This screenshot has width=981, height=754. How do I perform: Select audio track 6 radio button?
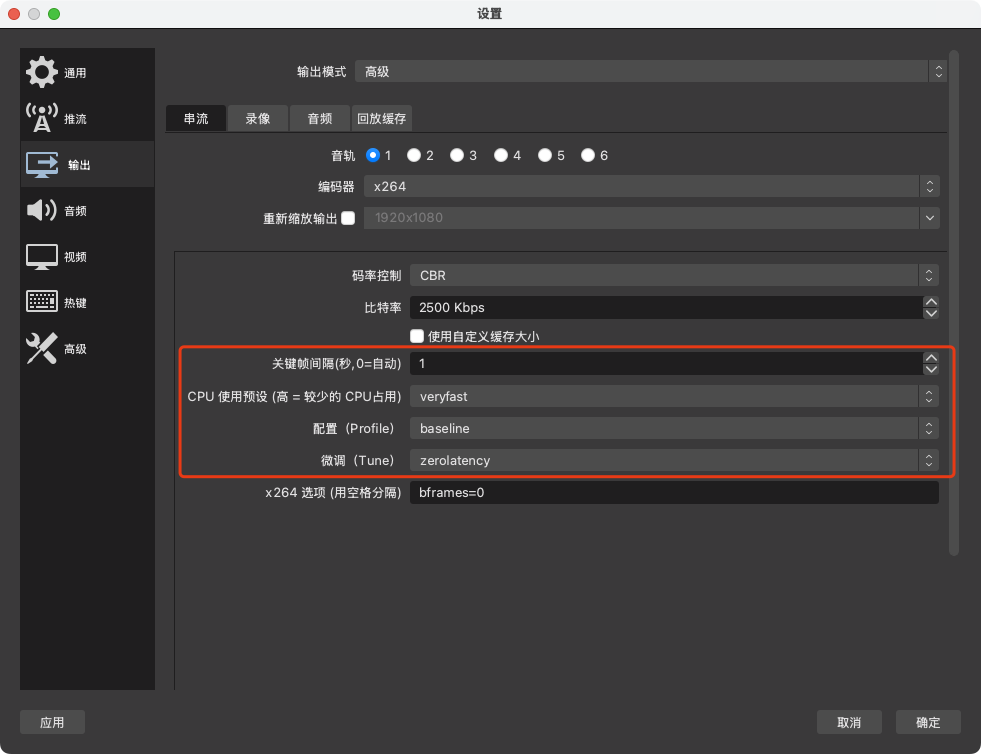pos(587,155)
